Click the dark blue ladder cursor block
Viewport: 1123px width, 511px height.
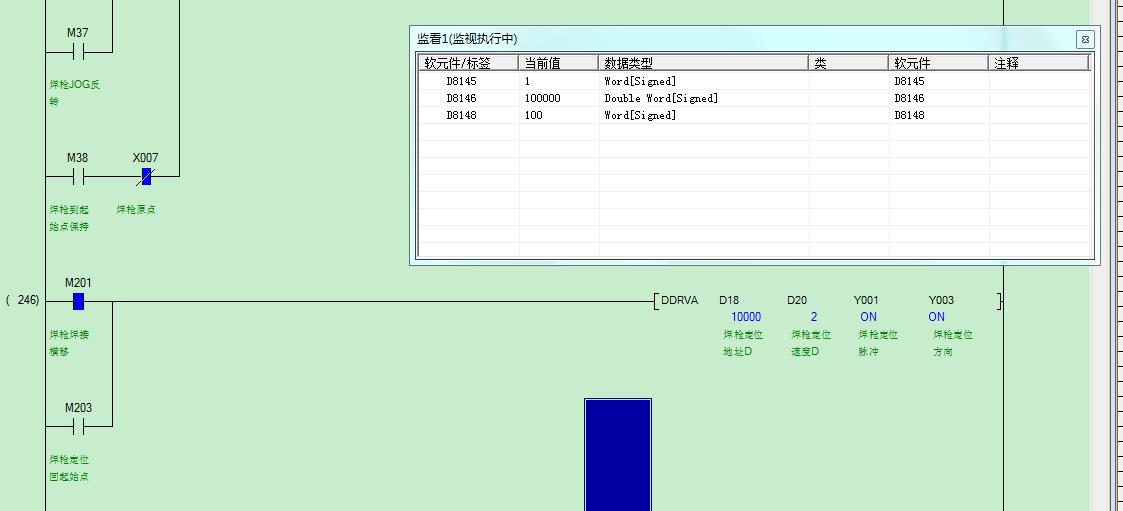(x=618, y=454)
